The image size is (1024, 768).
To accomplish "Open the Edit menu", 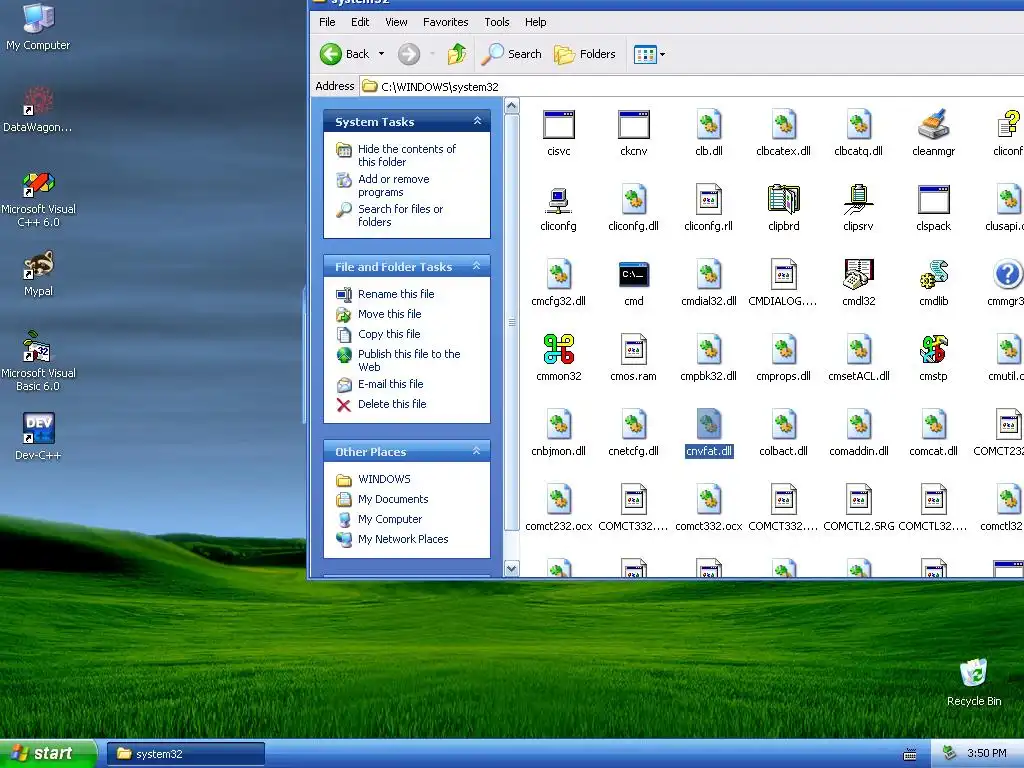I will point(360,22).
